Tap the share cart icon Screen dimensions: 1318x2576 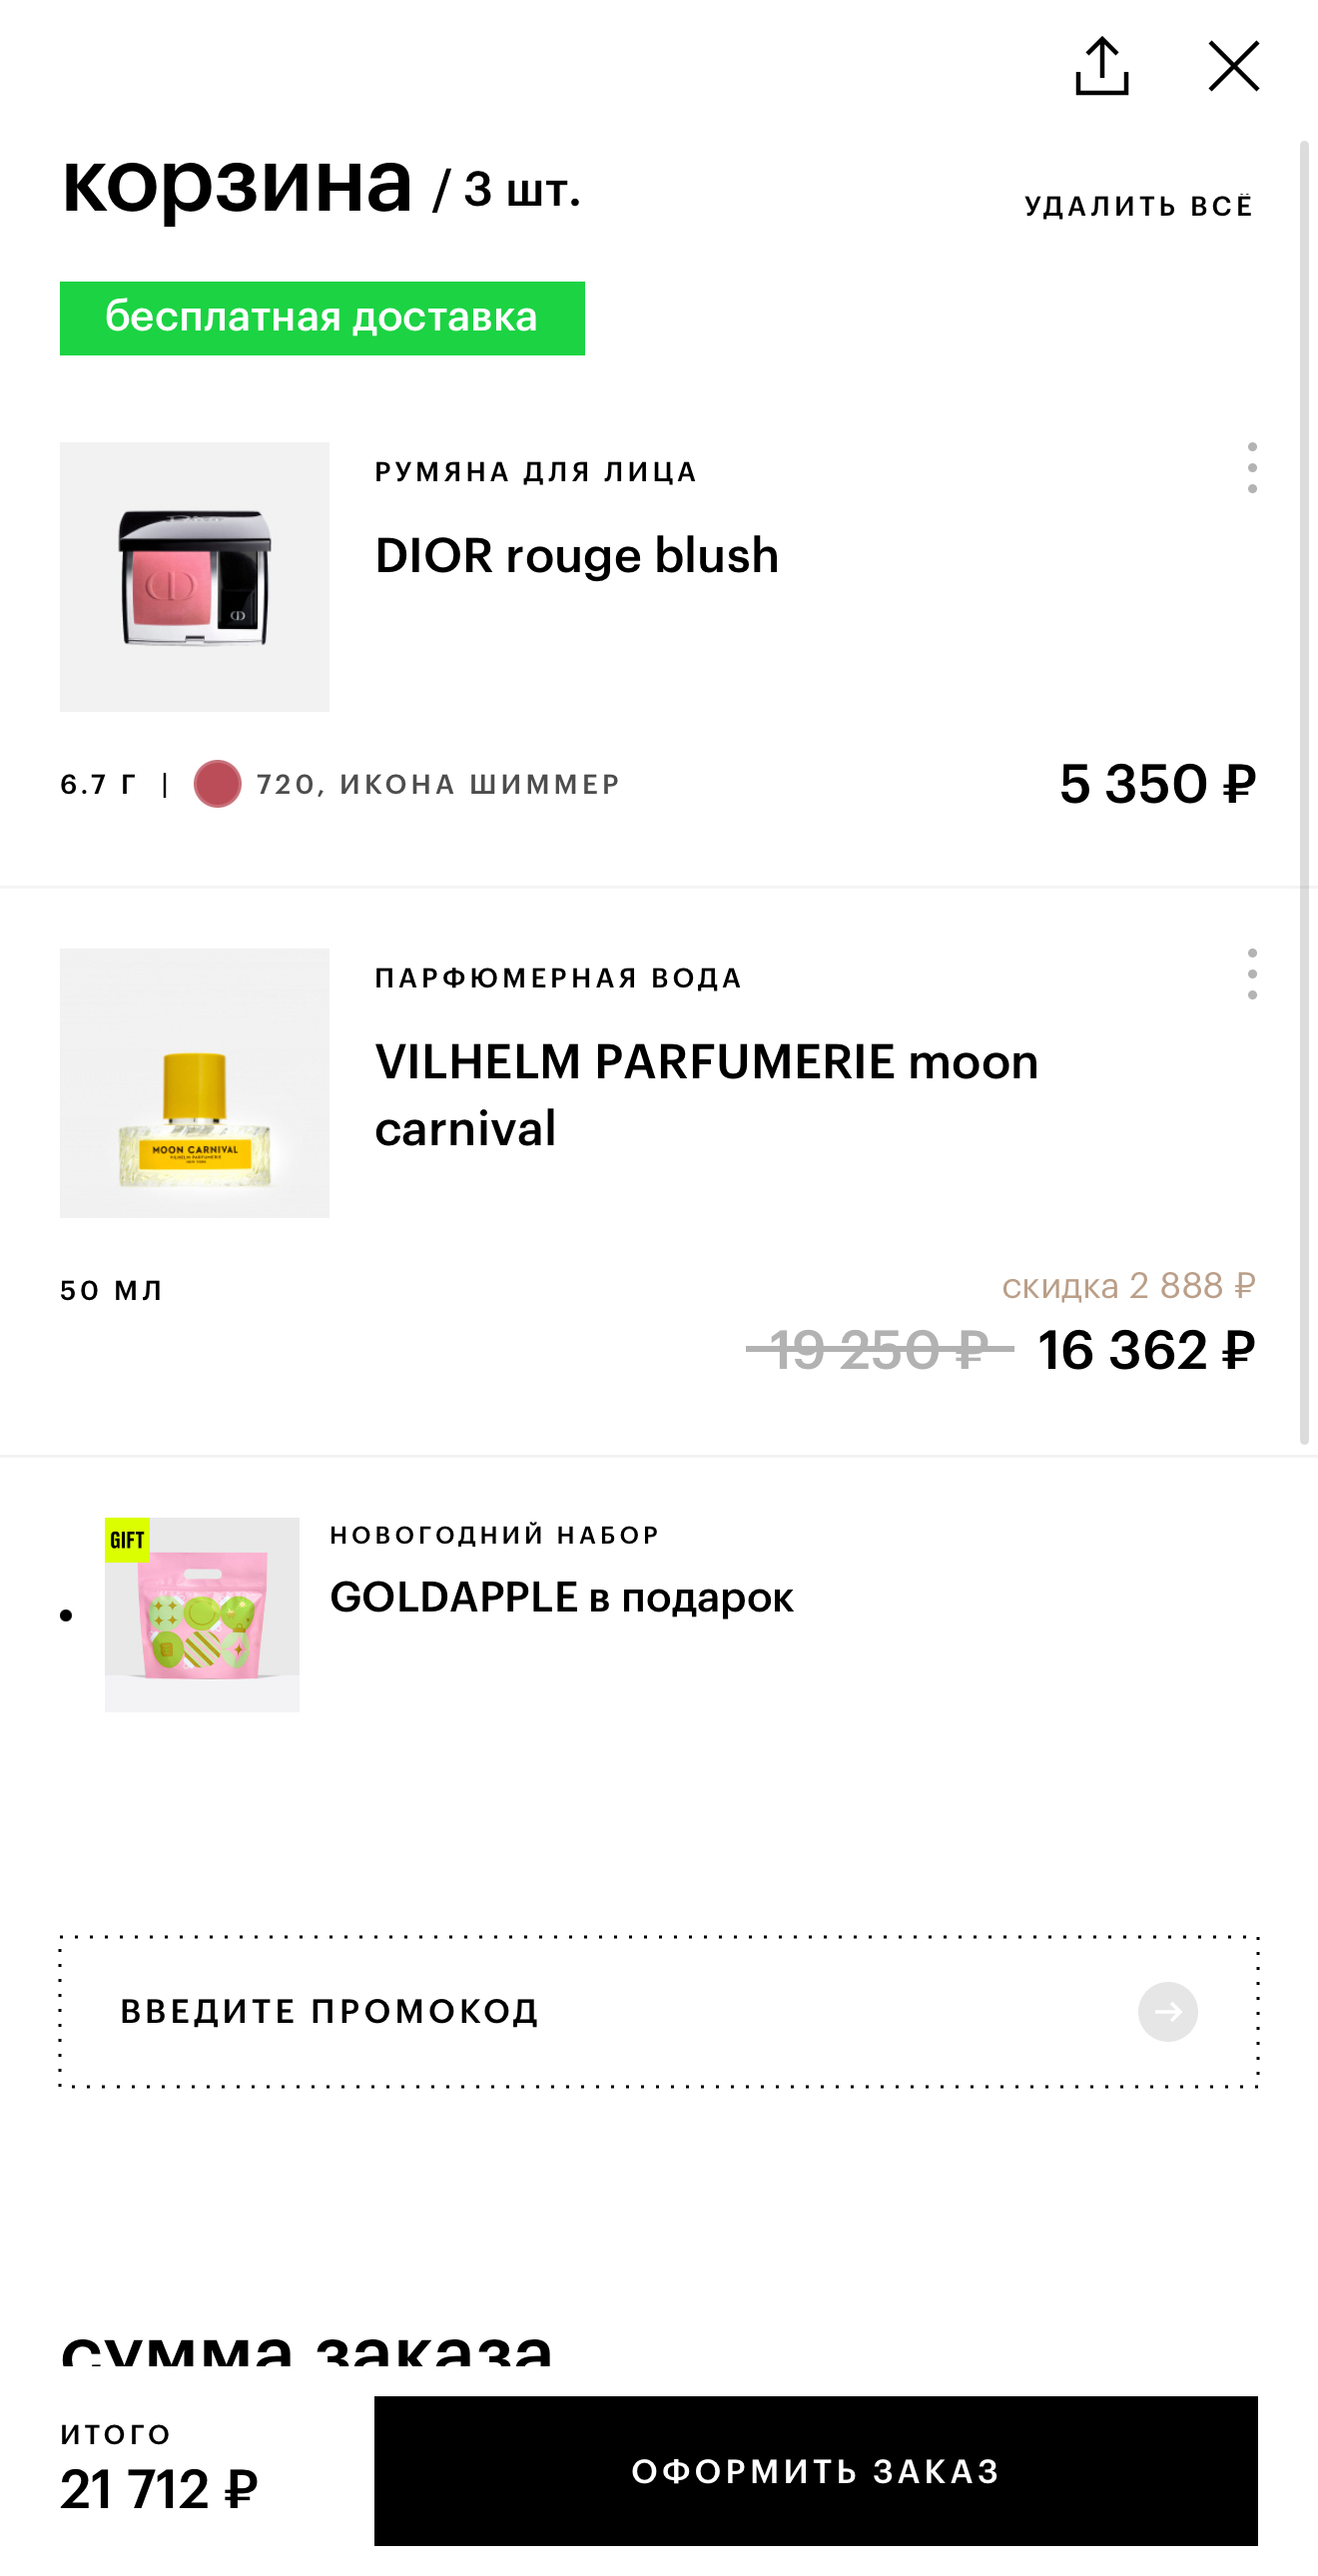point(1101,67)
